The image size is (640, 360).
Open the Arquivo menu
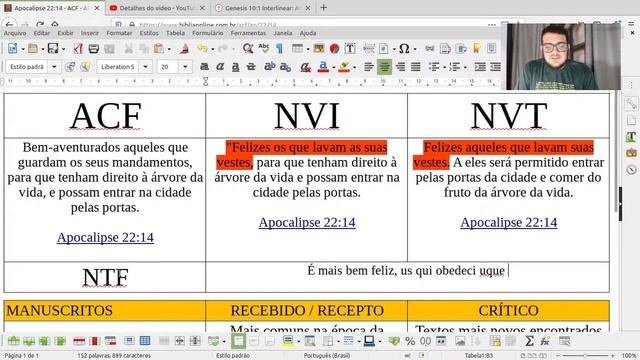click(x=15, y=33)
